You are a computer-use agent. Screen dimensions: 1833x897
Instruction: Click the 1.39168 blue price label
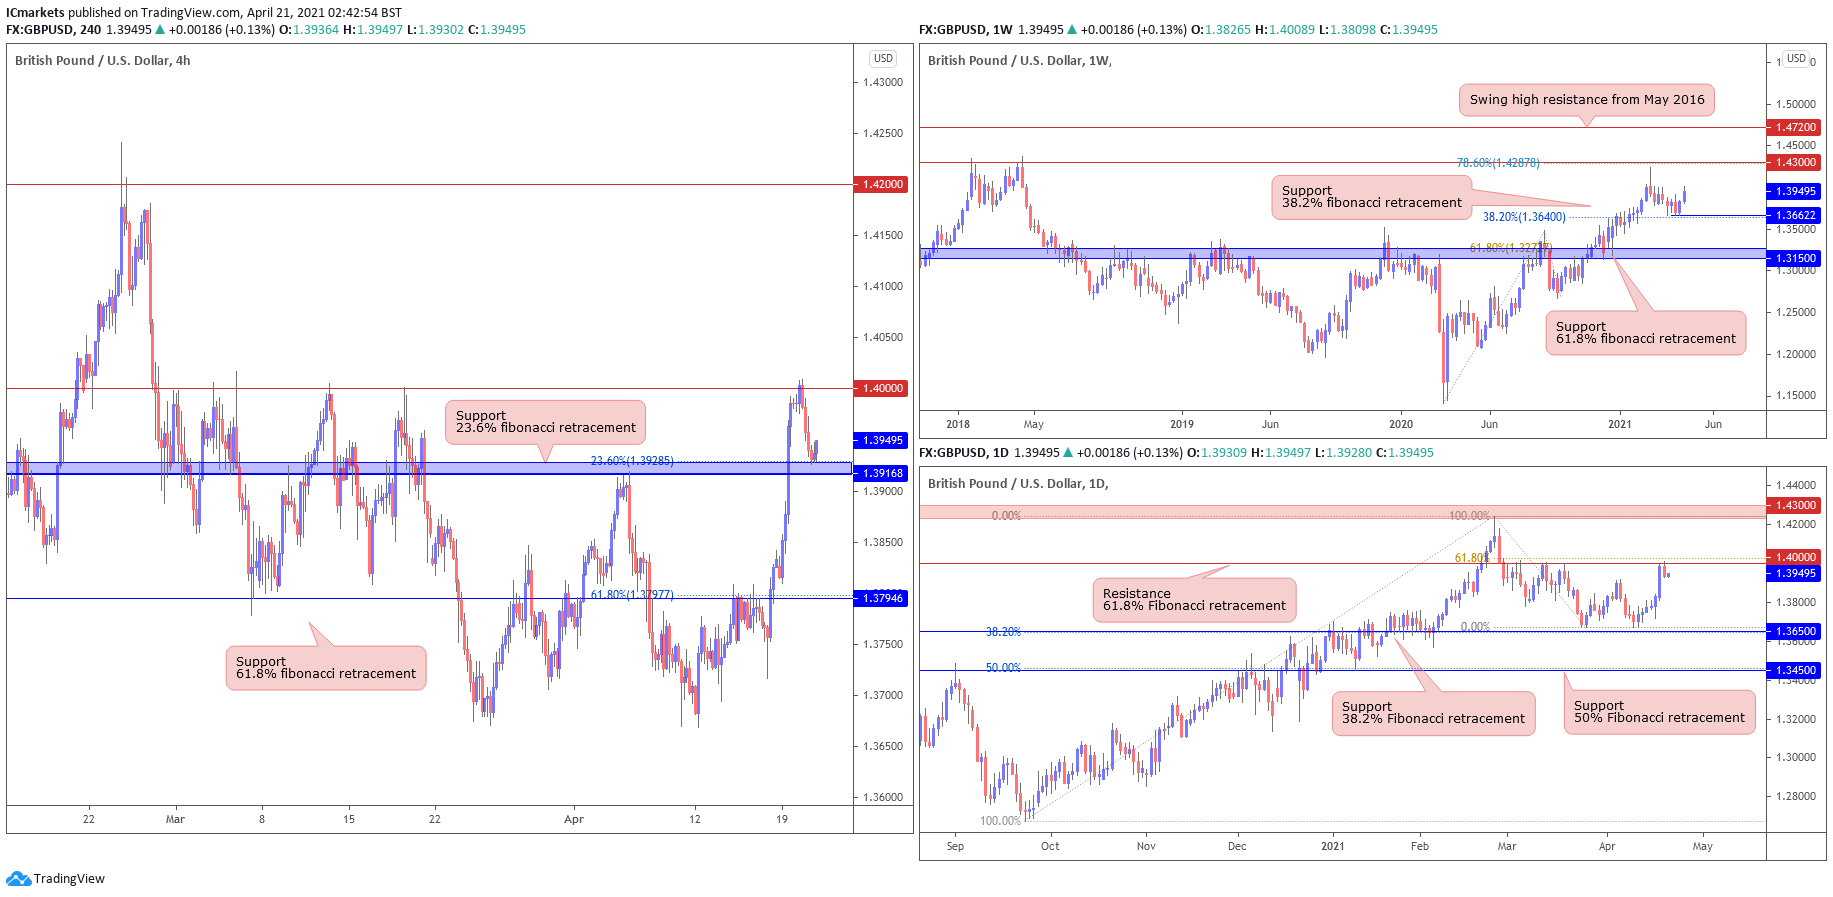(x=881, y=473)
